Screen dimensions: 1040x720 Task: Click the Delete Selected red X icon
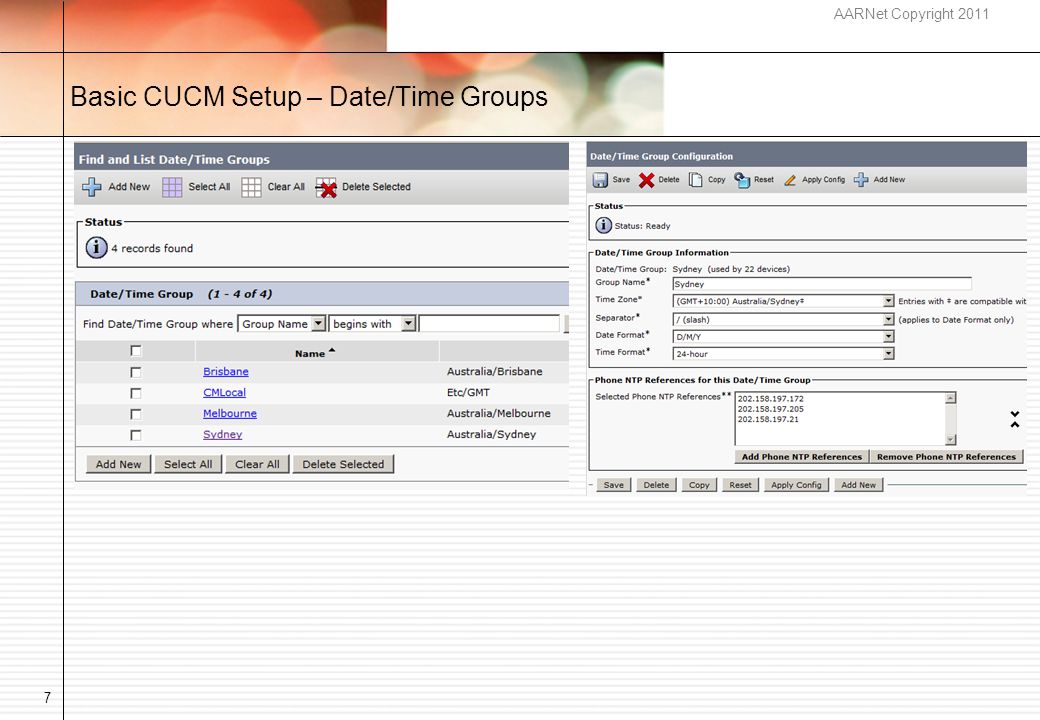[326, 188]
